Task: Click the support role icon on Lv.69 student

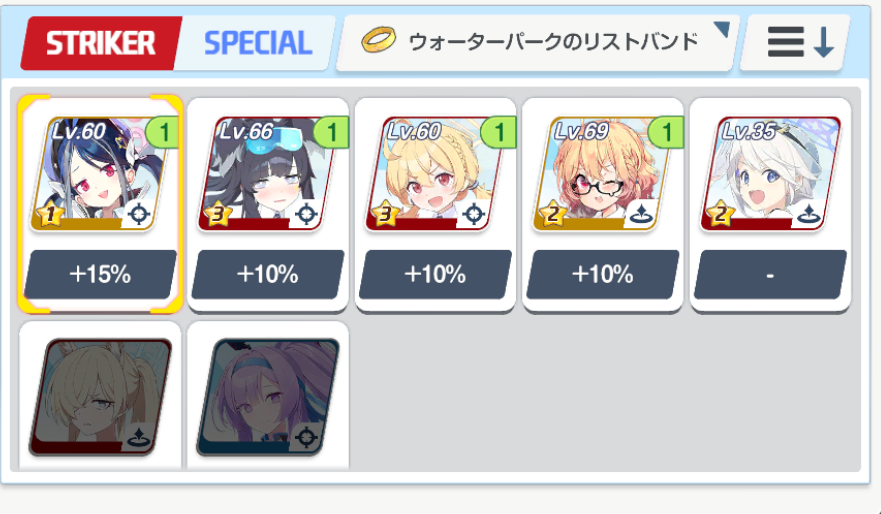Action: pos(641,214)
